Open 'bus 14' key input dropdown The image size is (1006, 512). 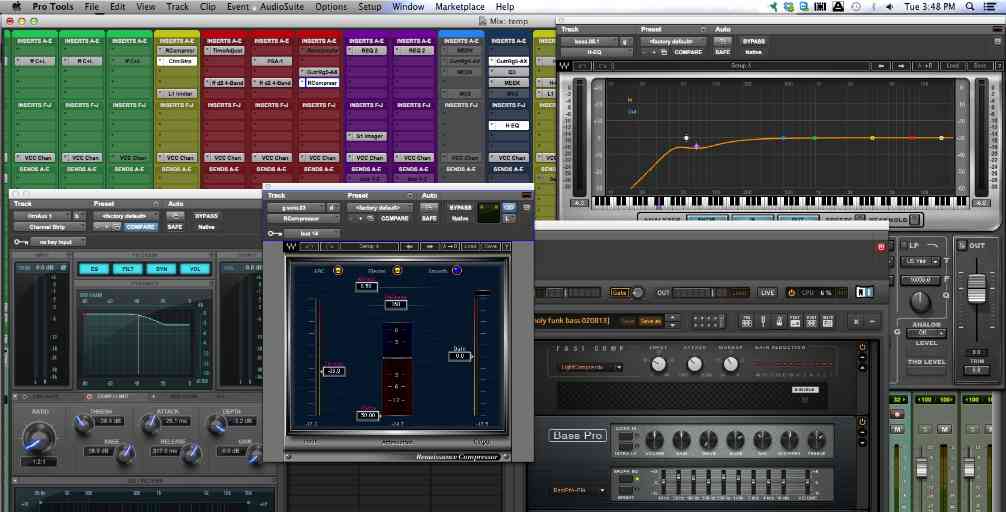click(311, 234)
